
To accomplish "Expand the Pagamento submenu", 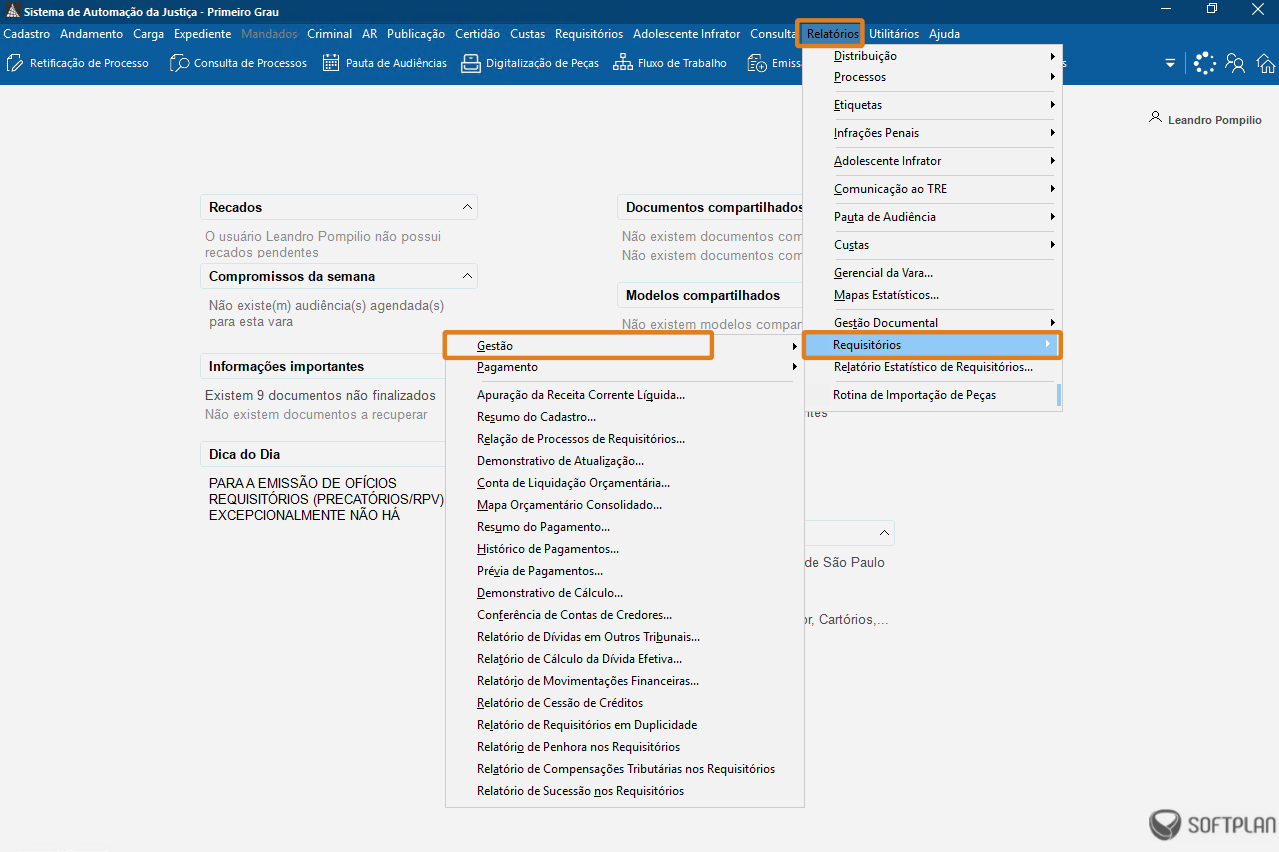I will click(624, 367).
